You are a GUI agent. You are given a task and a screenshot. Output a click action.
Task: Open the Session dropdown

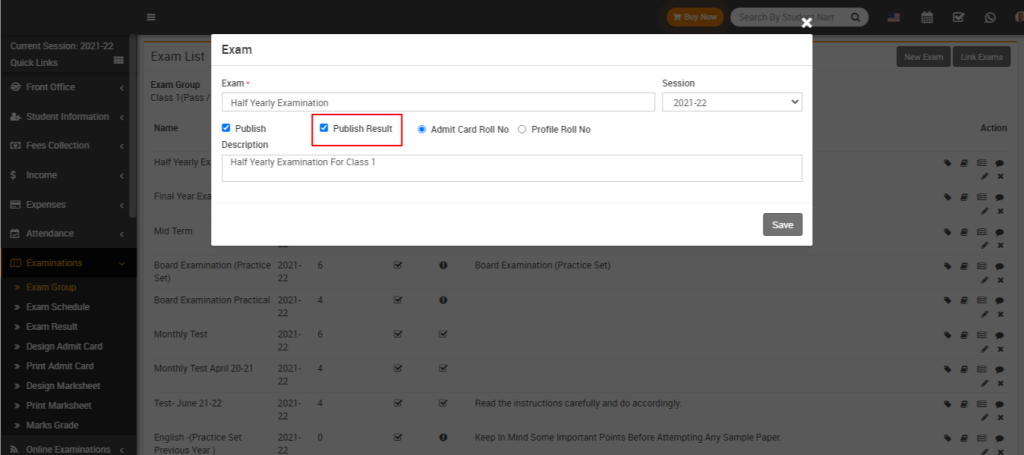click(x=731, y=102)
